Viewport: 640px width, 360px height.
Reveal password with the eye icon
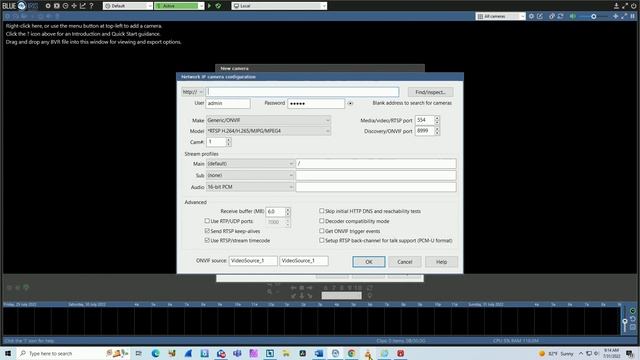click(x=350, y=104)
